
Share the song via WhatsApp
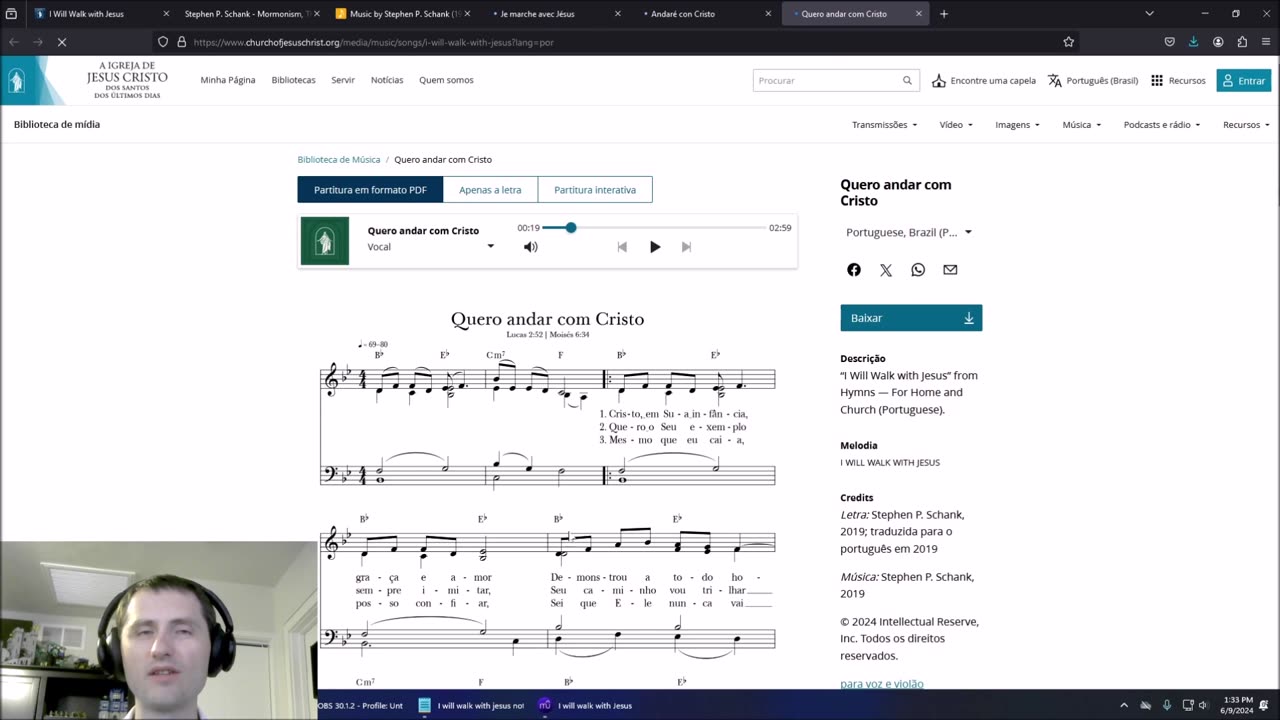(918, 270)
